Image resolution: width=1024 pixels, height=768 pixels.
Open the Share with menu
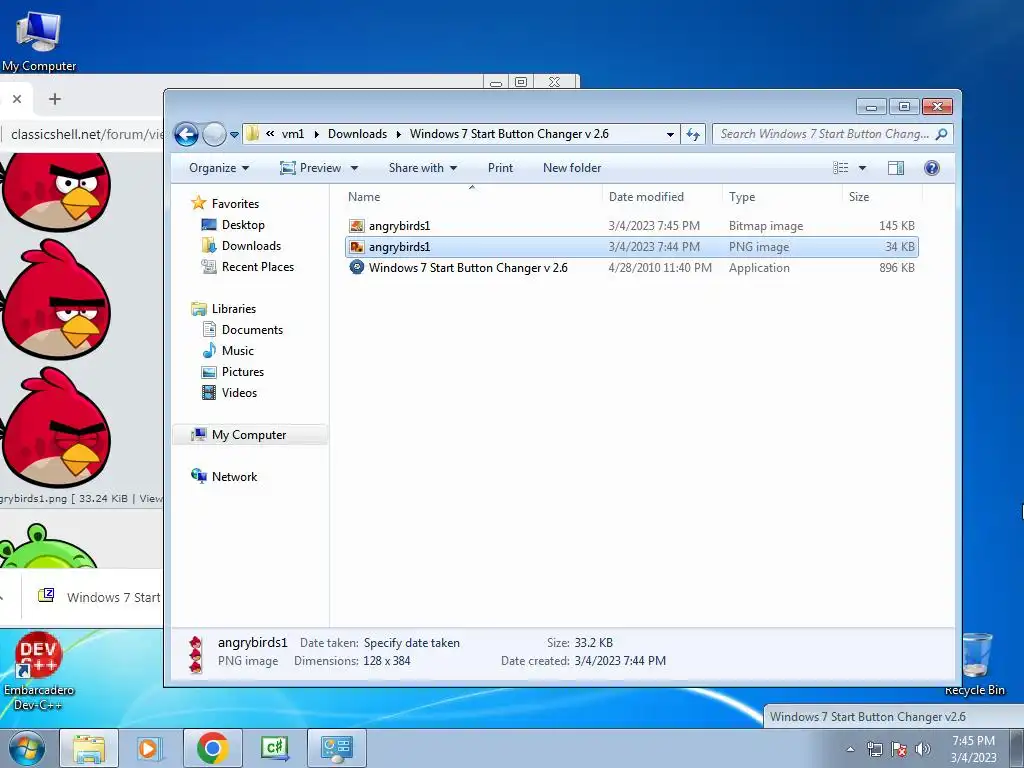pyautogui.click(x=423, y=168)
